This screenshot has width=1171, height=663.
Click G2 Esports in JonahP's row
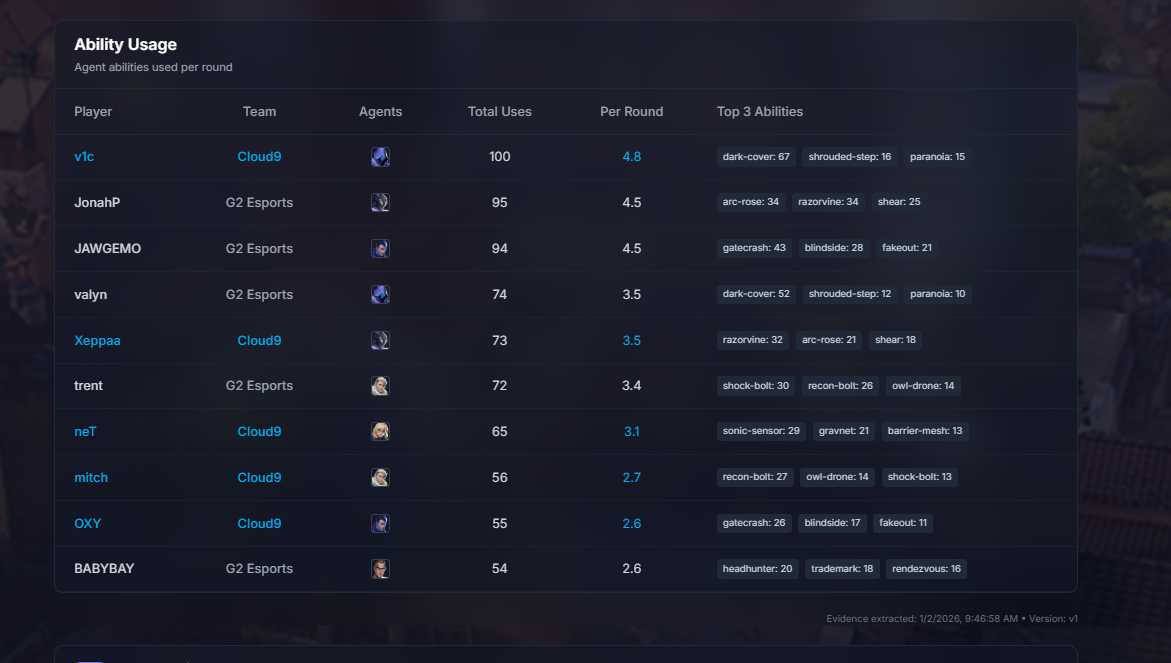point(259,202)
